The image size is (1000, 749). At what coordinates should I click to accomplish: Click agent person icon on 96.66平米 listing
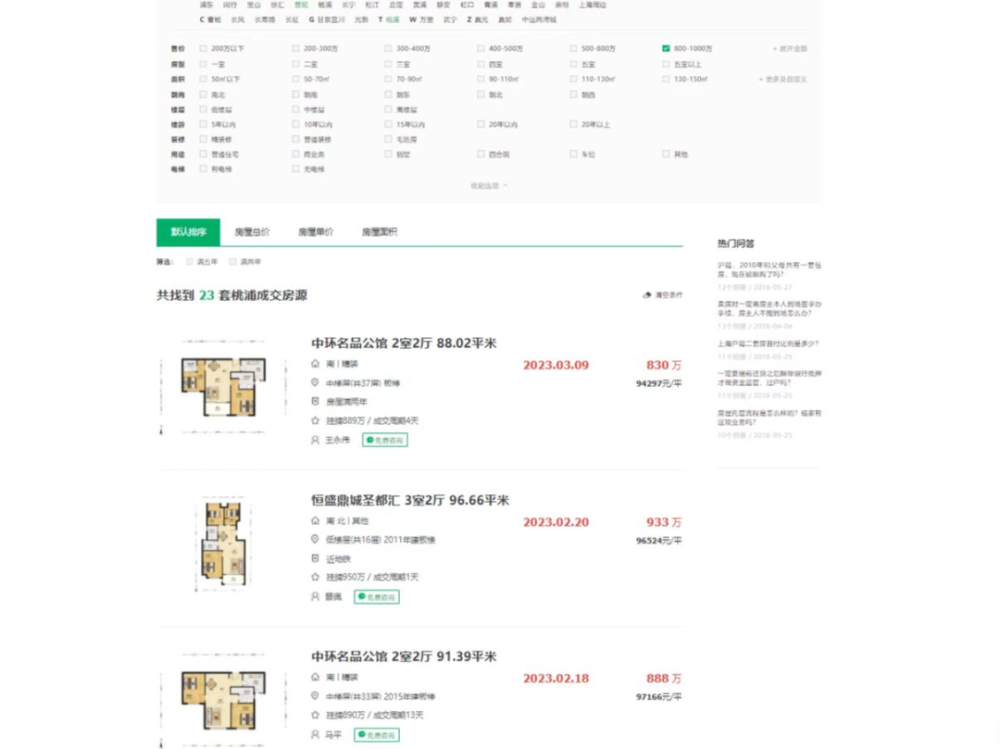315,597
